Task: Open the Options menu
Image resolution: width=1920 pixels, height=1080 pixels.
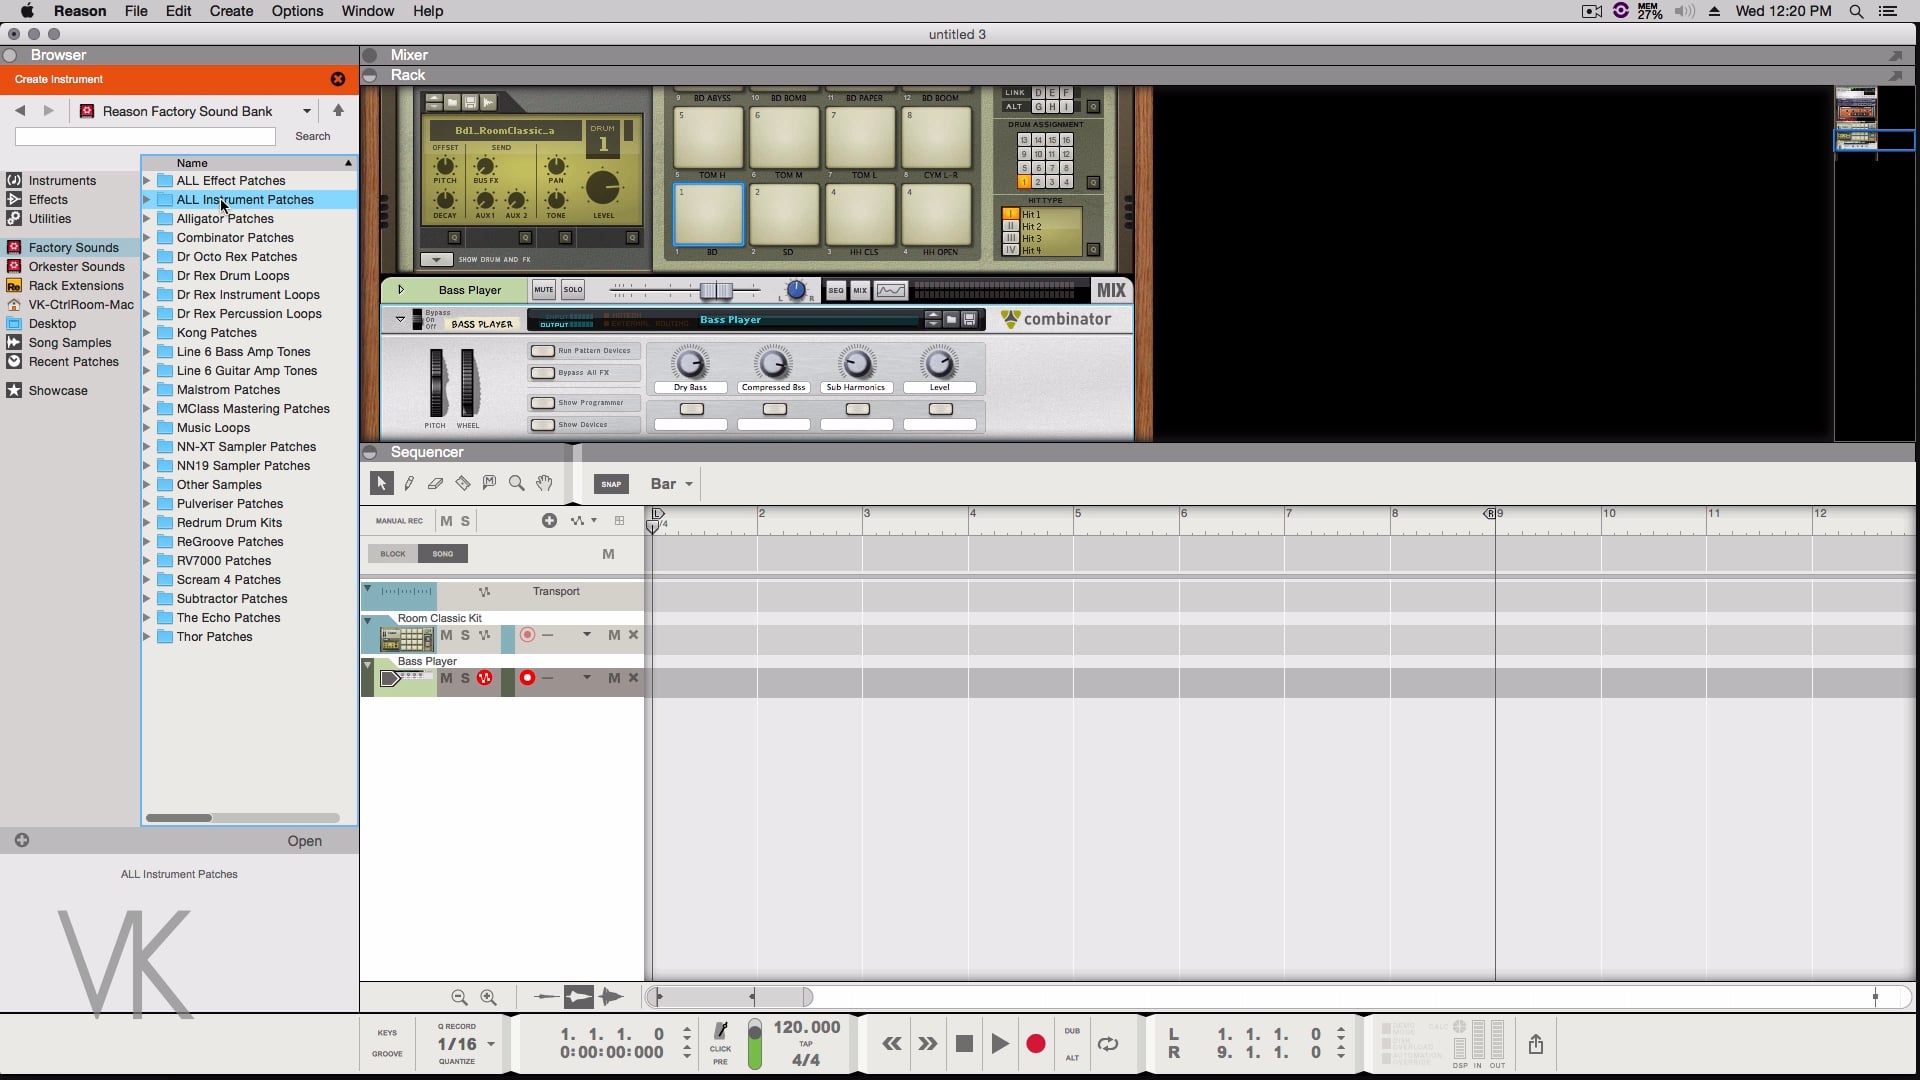Action: (x=297, y=11)
